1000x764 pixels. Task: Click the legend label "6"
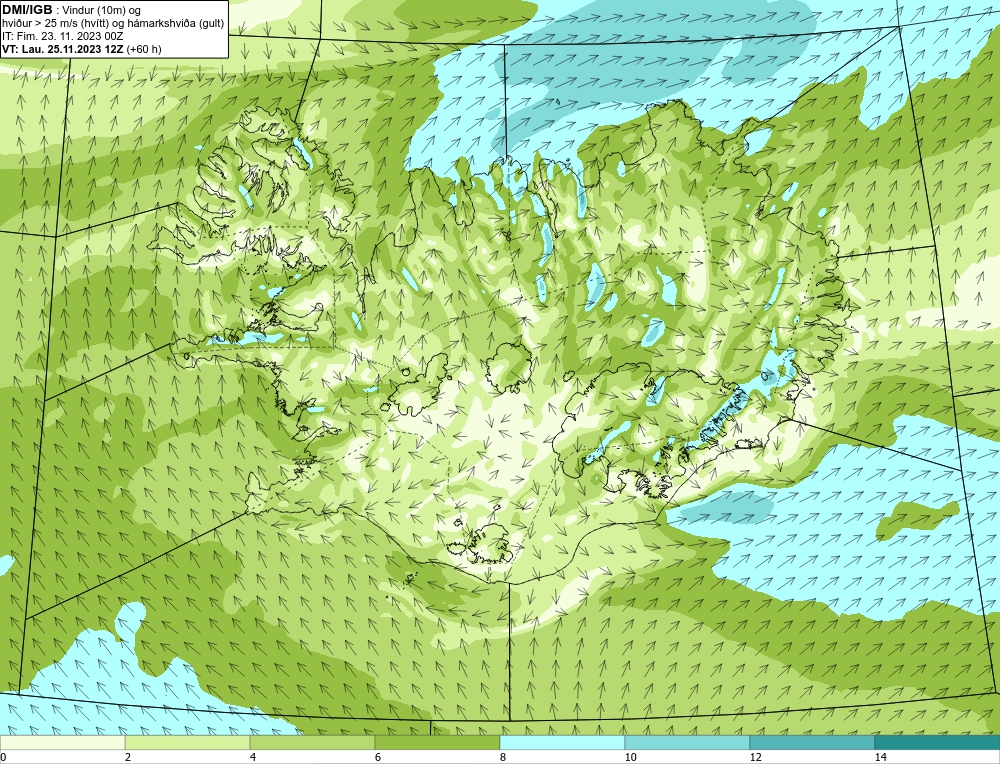pos(378,757)
